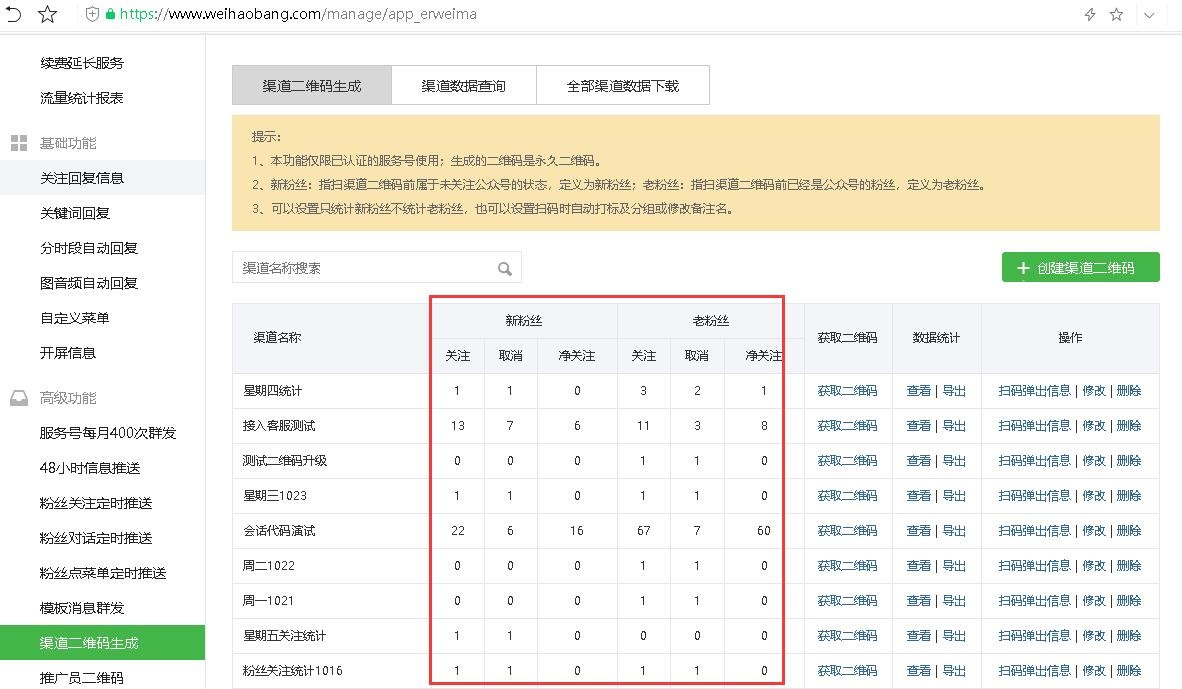
Task: Click 获取二维码 for 粉丝关注统计1016
Action: (847, 670)
